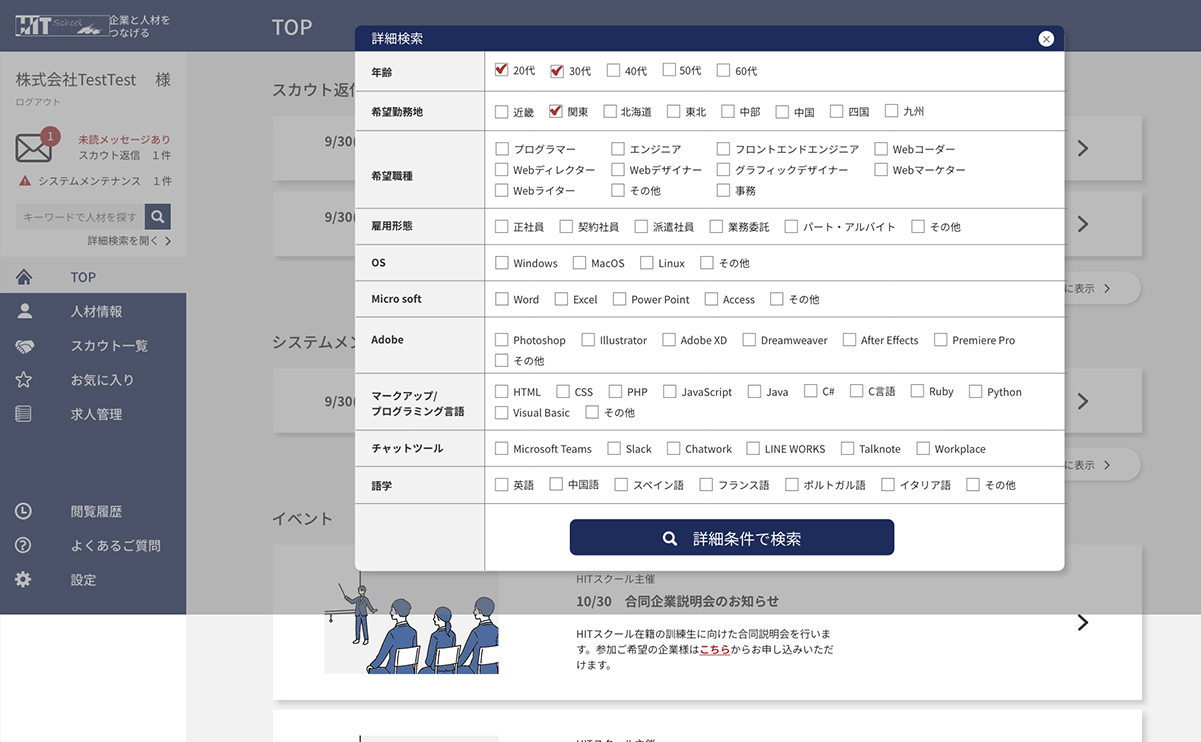This screenshot has width=1201, height=742.
Task: Click the keyword search magnifier button
Action: (157, 217)
